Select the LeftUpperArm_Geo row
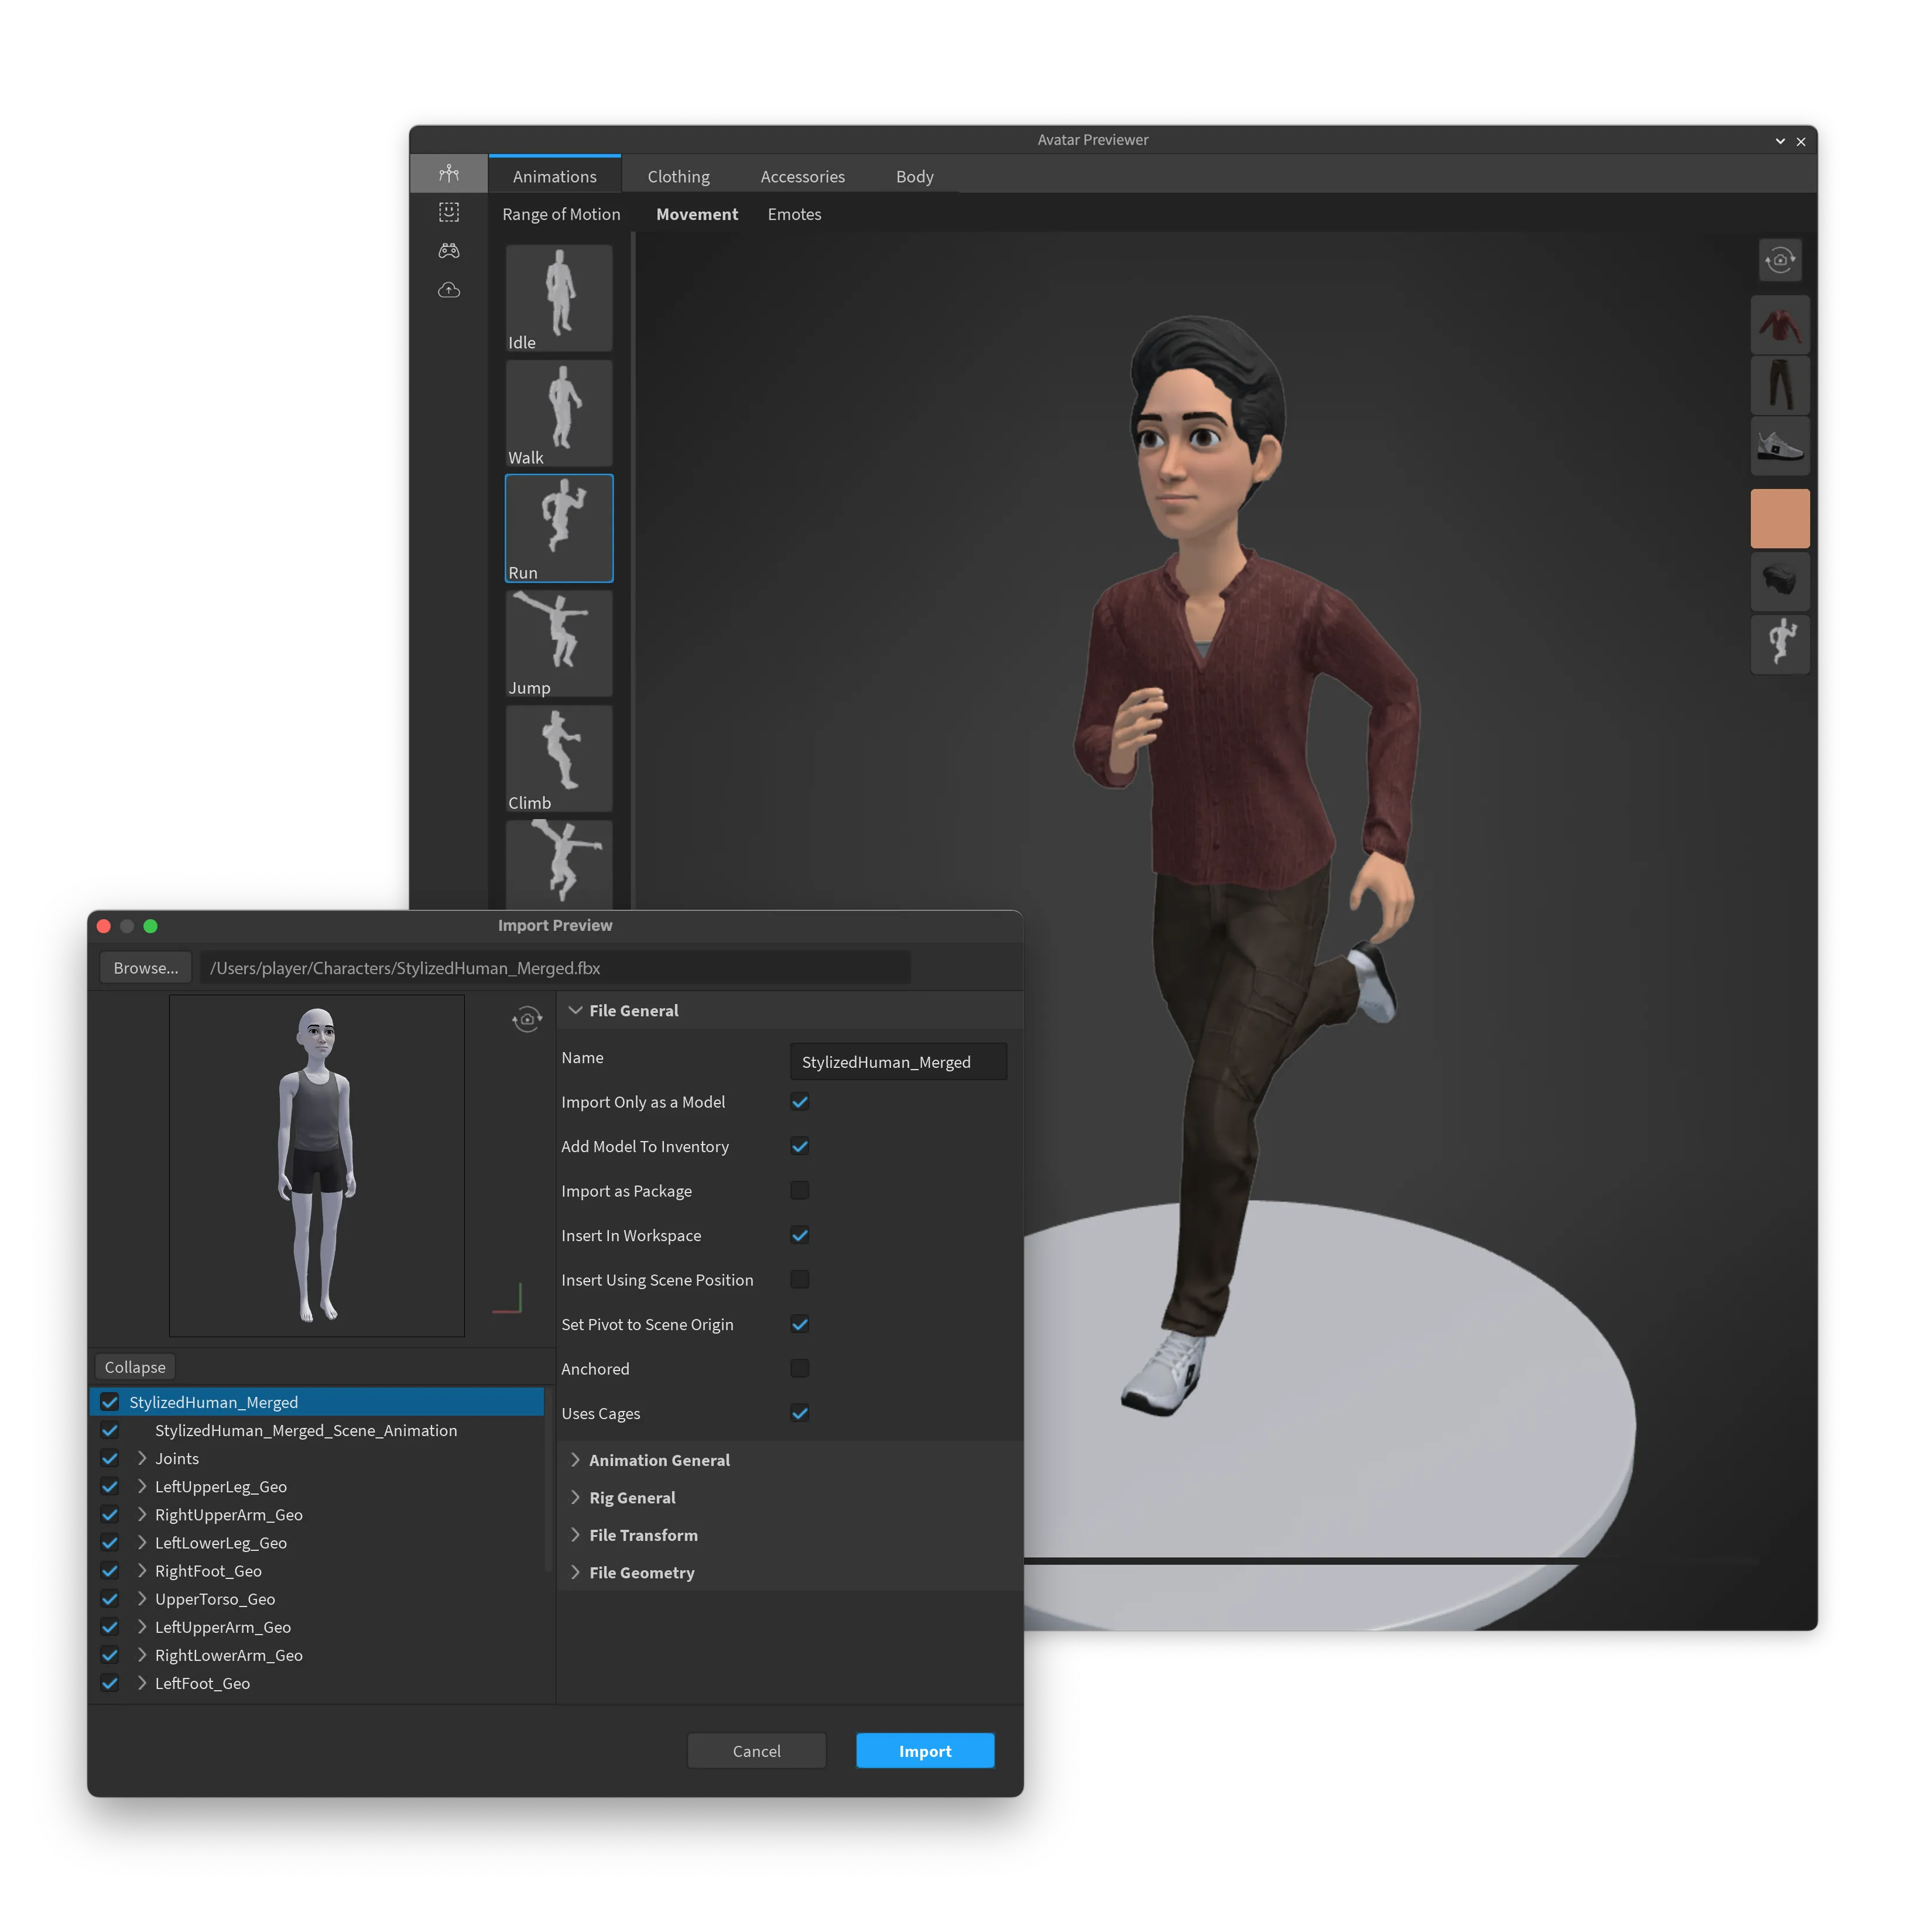The image size is (1932, 1932). point(318,1627)
